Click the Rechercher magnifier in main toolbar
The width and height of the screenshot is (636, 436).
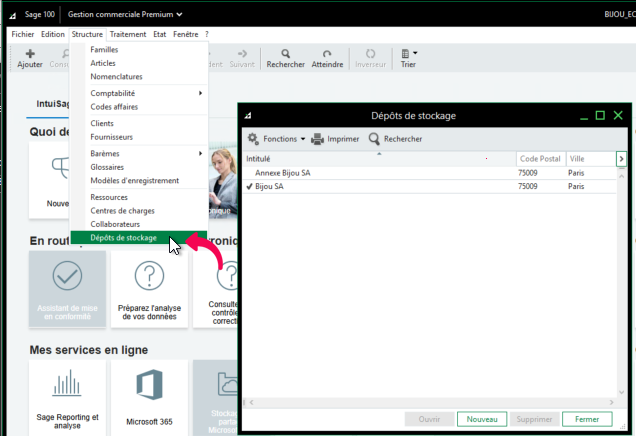(x=286, y=53)
